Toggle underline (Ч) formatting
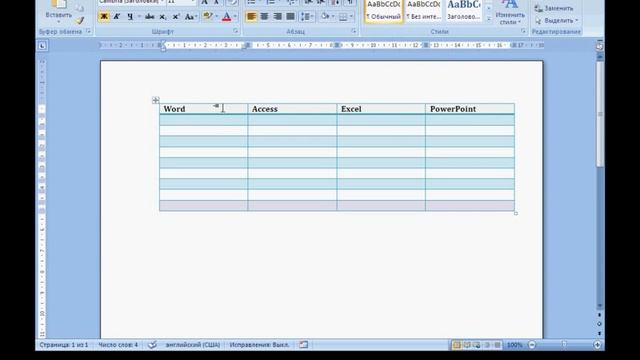 pyautogui.click(x=130, y=17)
